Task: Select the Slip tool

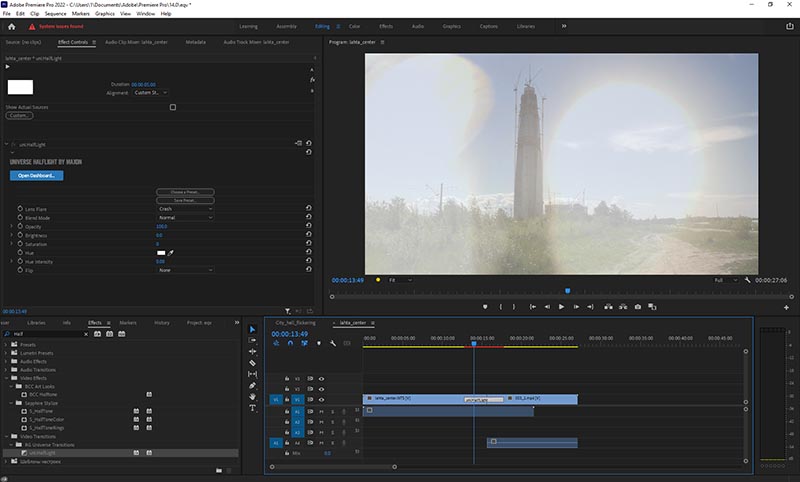Action: (x=252, y=374)
